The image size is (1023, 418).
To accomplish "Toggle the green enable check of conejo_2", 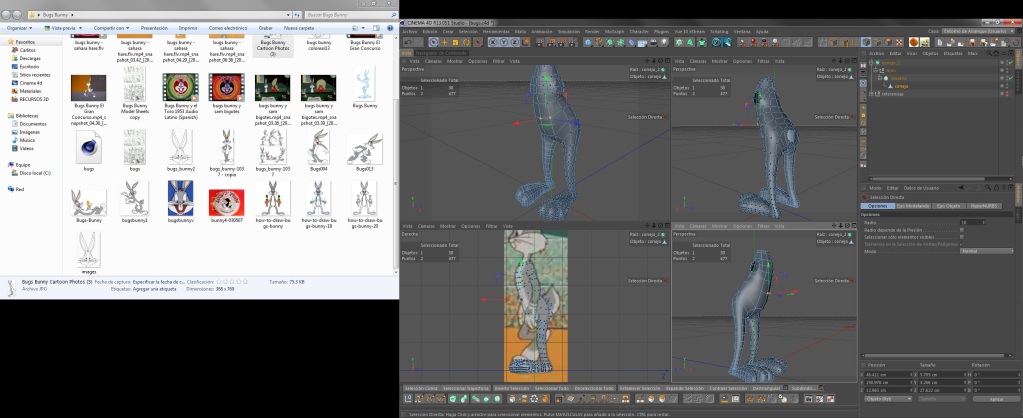I will pyautogui.click(x=1011, y=63).
